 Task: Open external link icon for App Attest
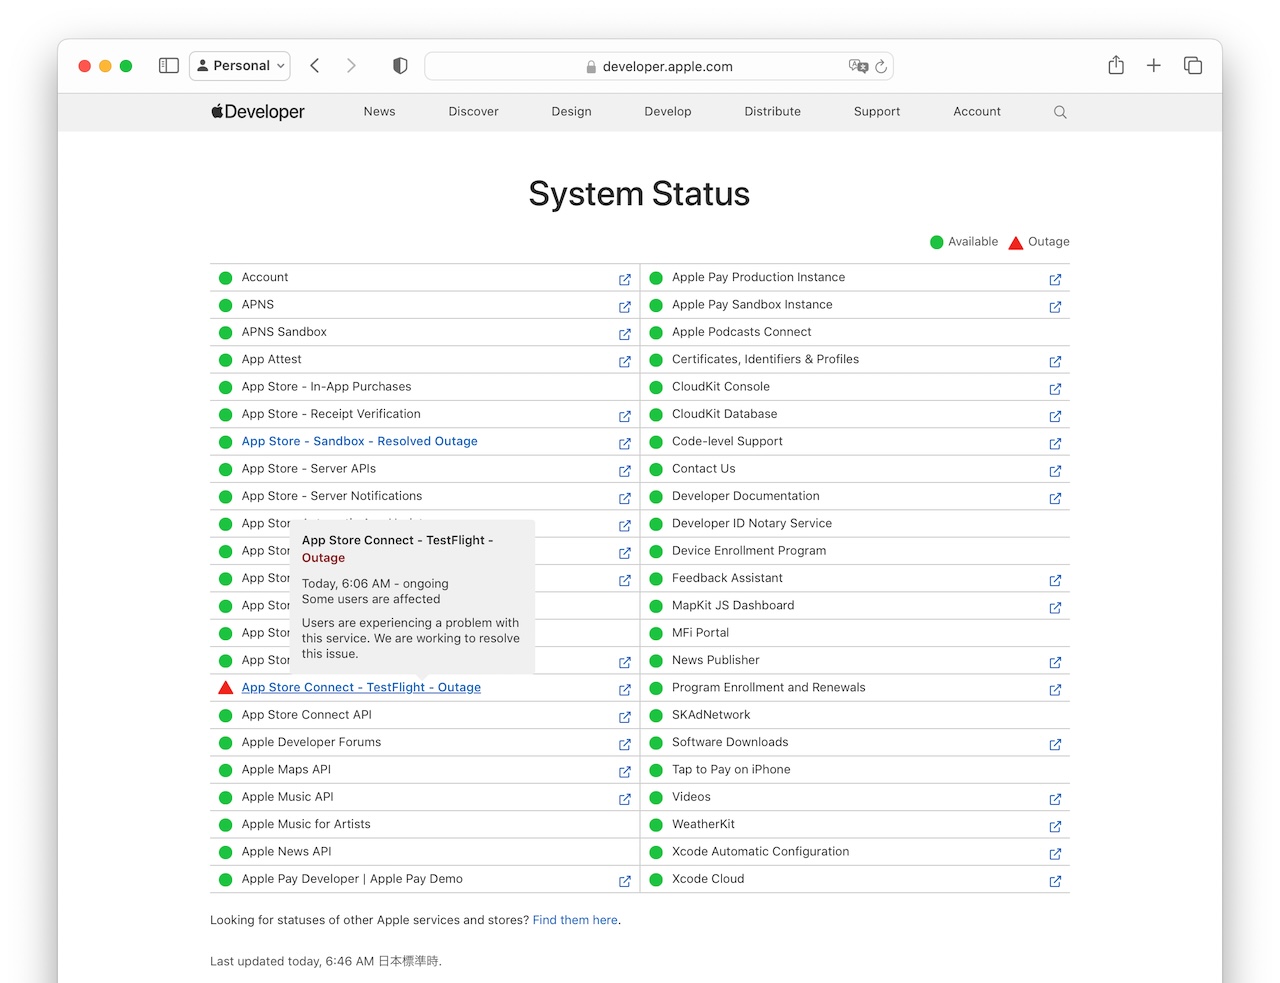pos(625,362)
